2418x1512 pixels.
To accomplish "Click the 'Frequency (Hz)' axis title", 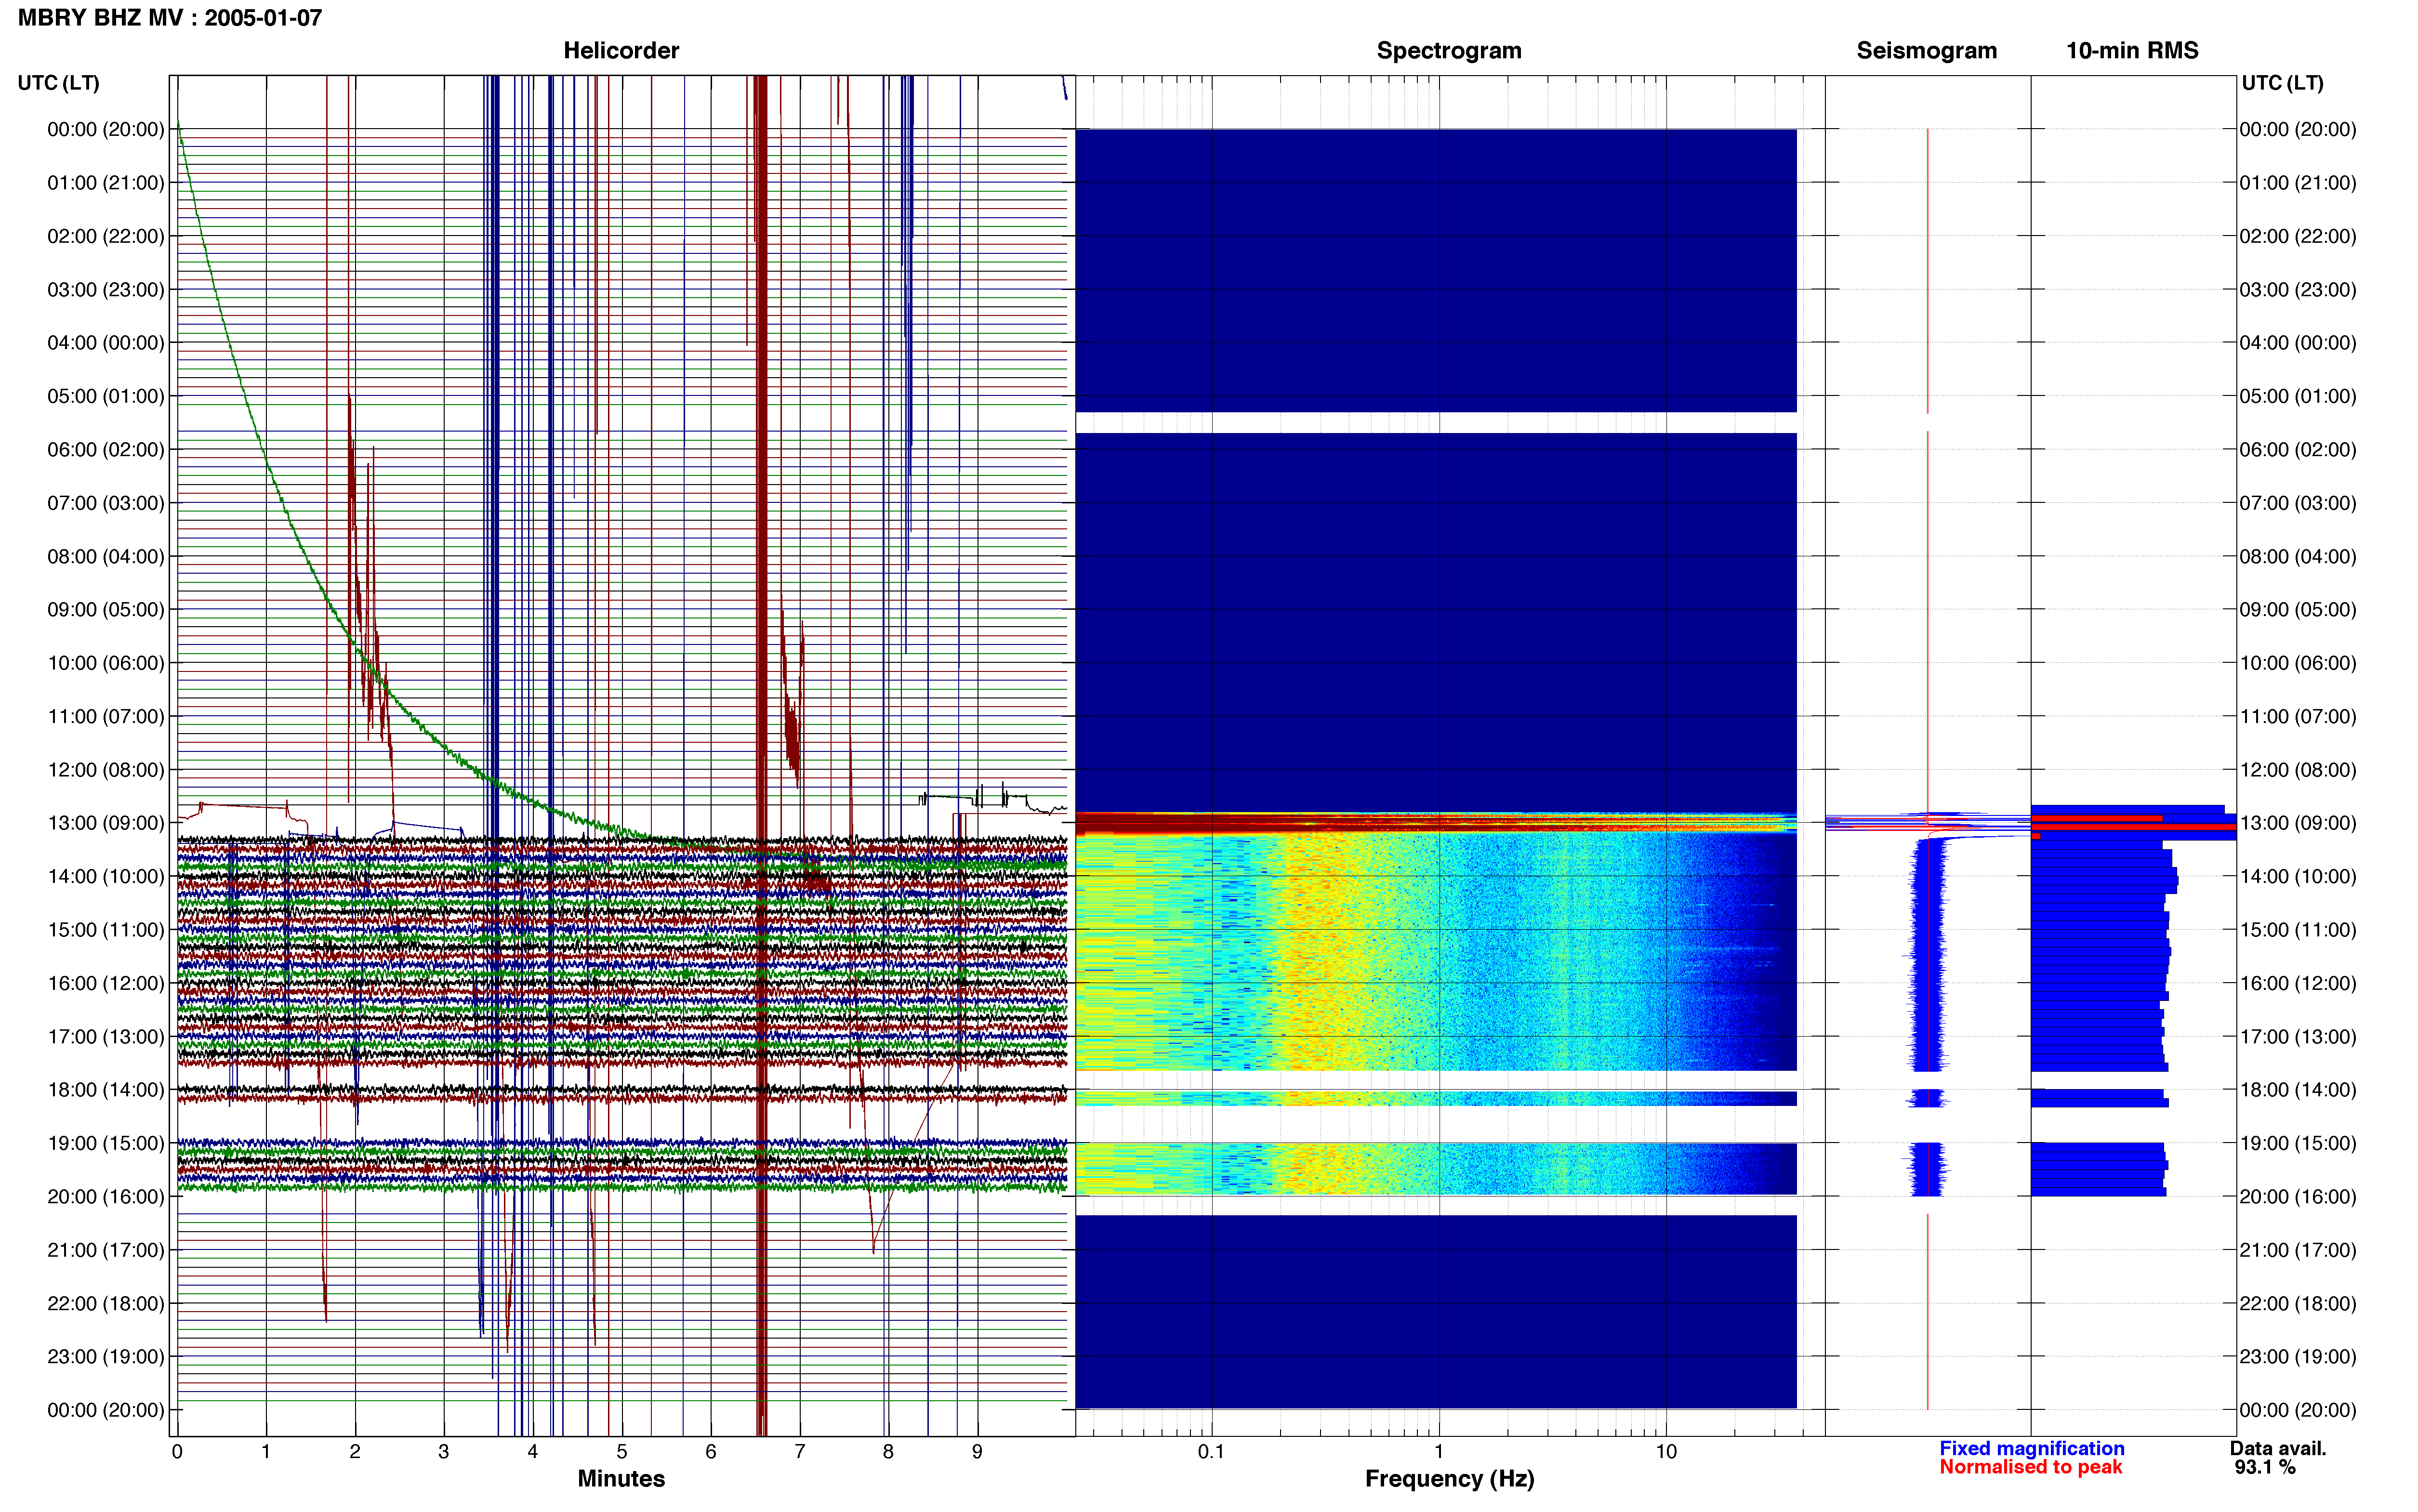I will click(x=1449, y=1478).
